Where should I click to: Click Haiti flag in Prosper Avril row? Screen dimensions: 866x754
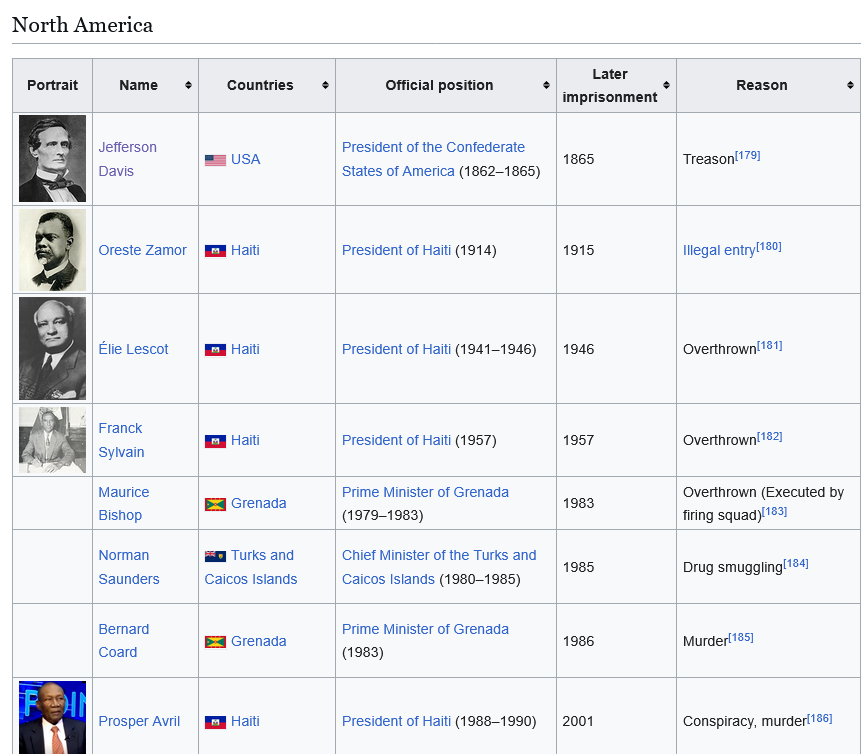coord(215,723)
